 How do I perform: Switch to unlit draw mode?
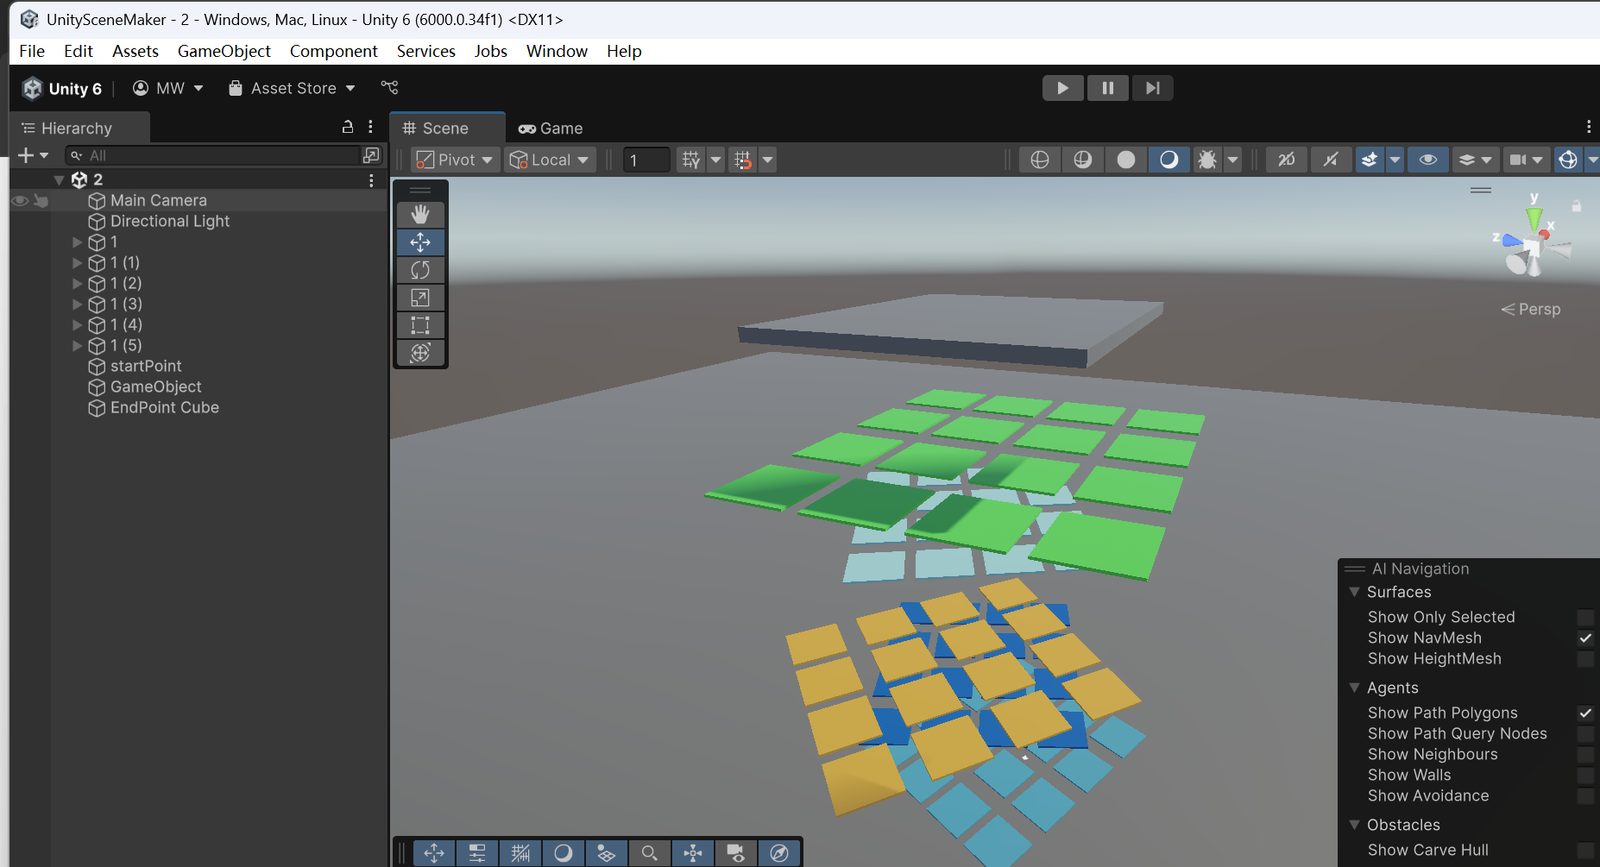point(1126,160)
